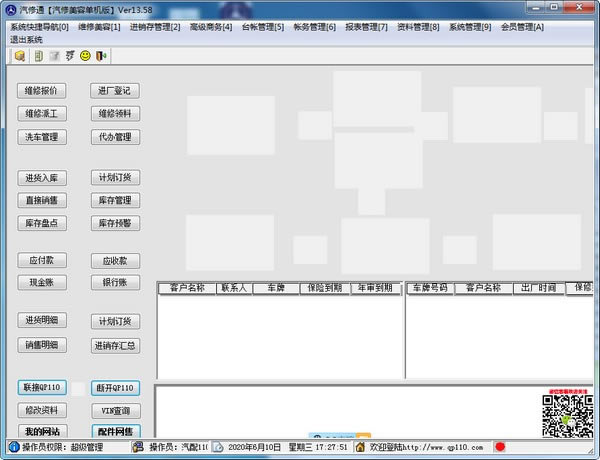Click 联系人 column header
The width and height of the screenshot is (600, 460).
(234, 288)
